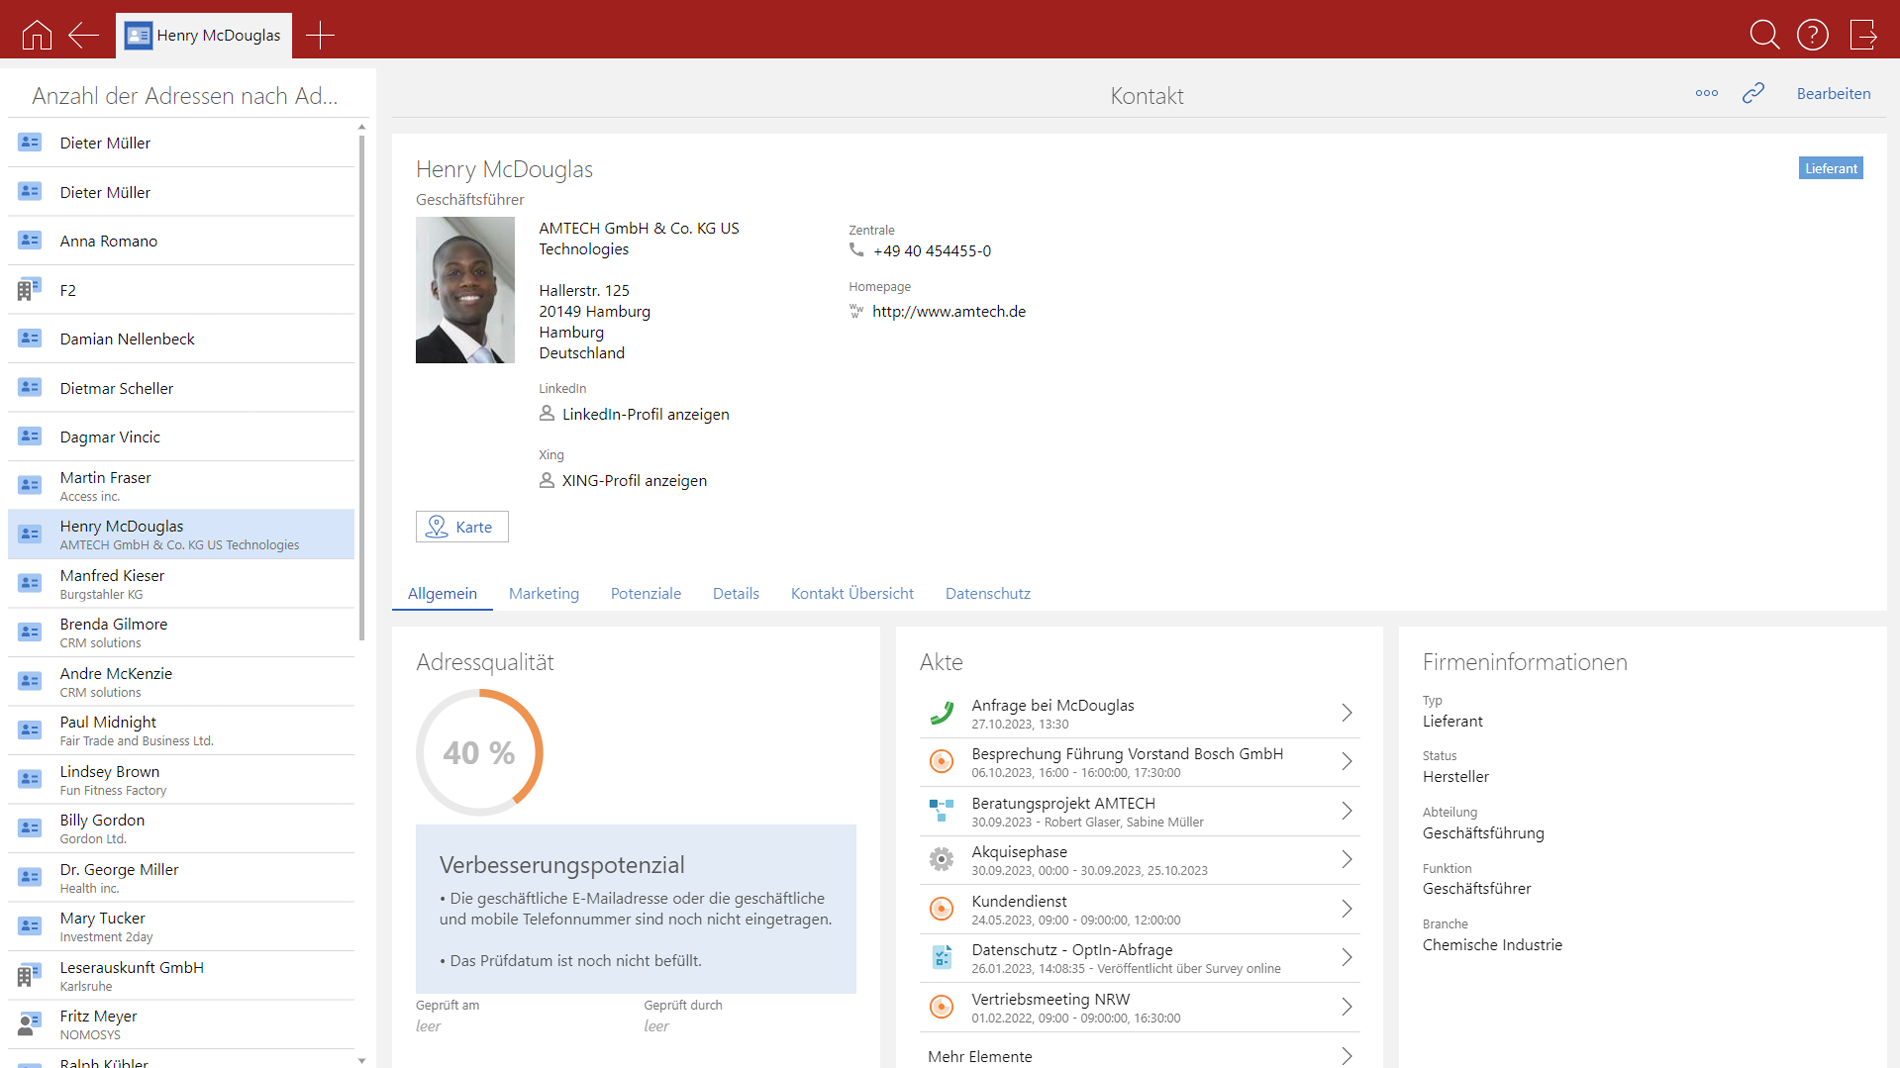Expand the Beratungsprojekt AMTECH chevron
Screen dimensions: 1900x1068
pyautogui.click(x=1347, y=810)
